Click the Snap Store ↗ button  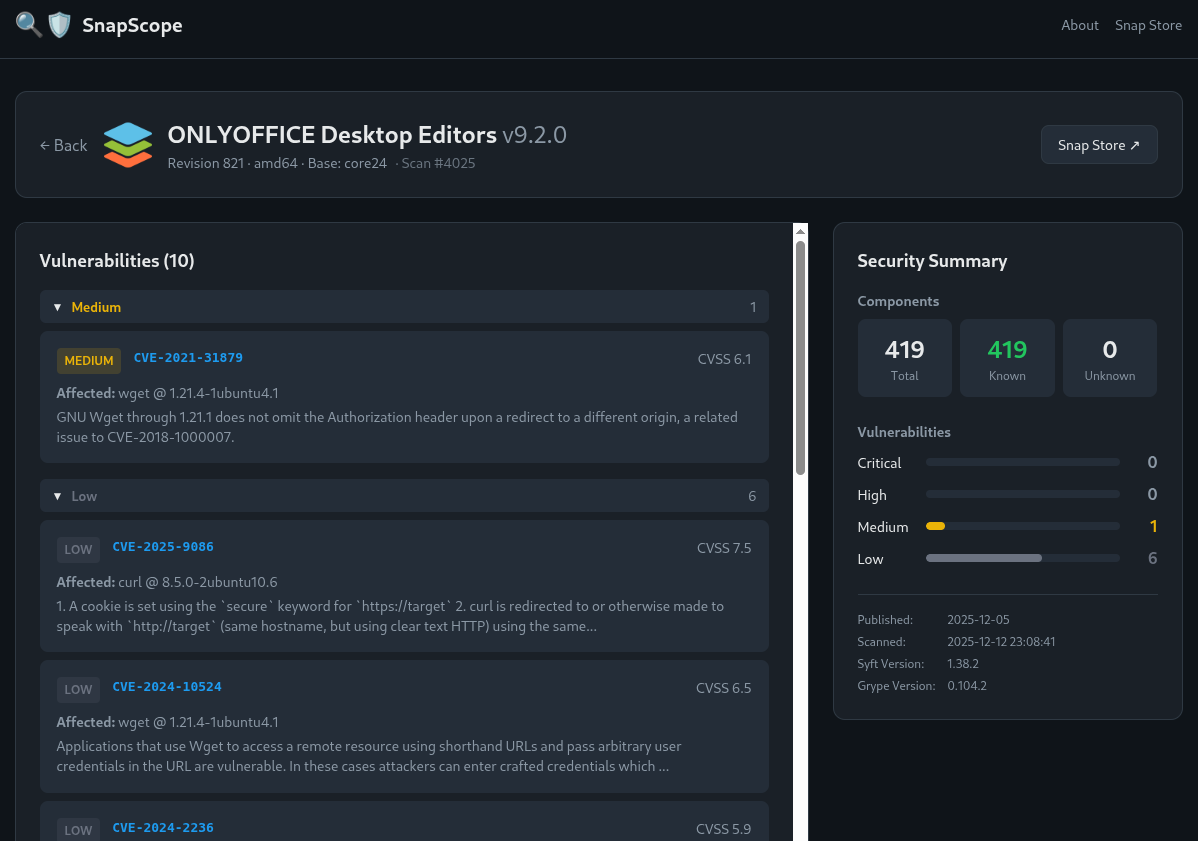tap(1099, 144)
